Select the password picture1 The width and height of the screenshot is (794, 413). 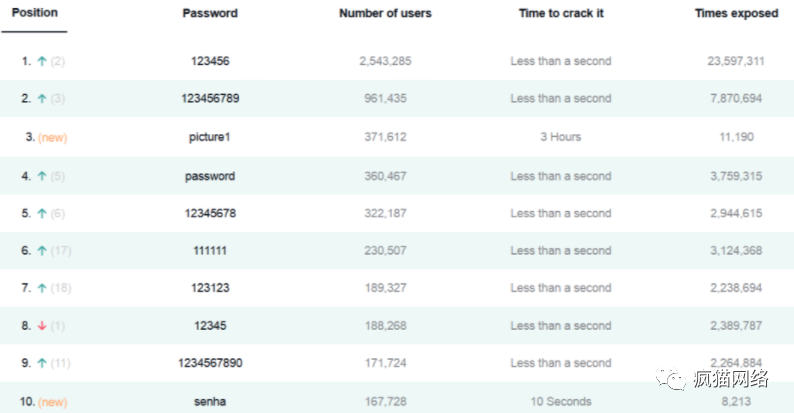click(210, 137)
